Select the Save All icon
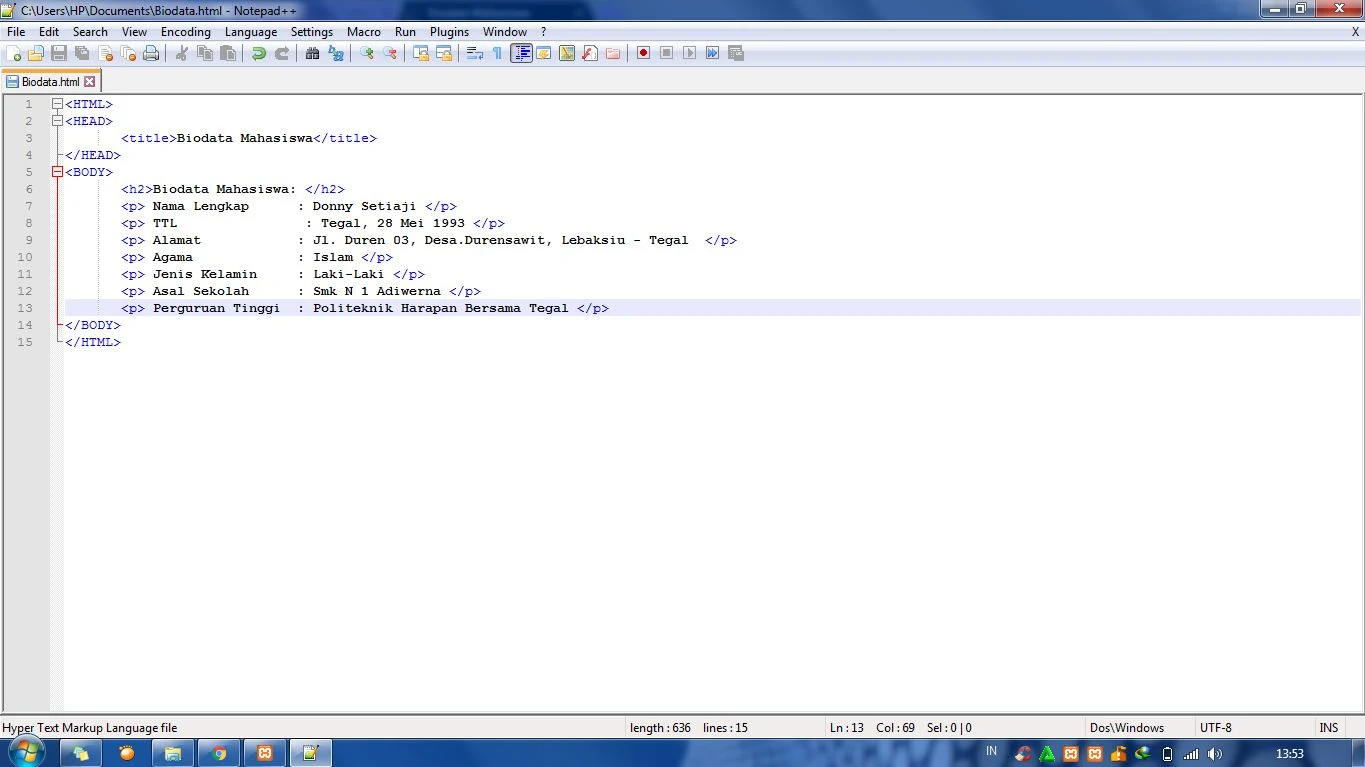This screenshot has width=1365, height=767. 81,52
